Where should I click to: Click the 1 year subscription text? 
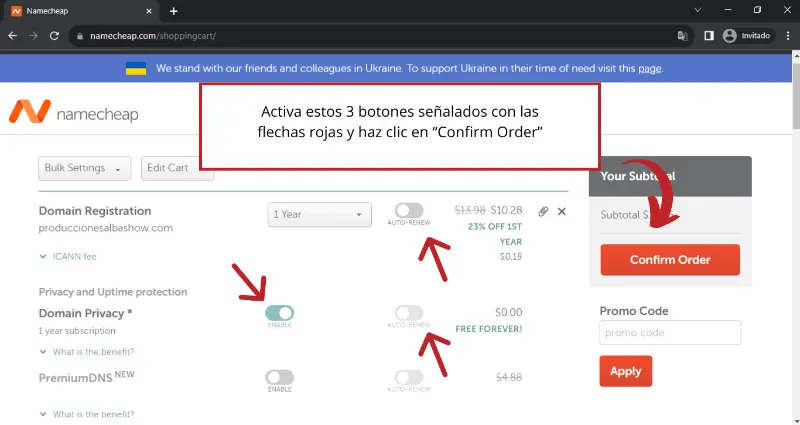pos(77,331)
